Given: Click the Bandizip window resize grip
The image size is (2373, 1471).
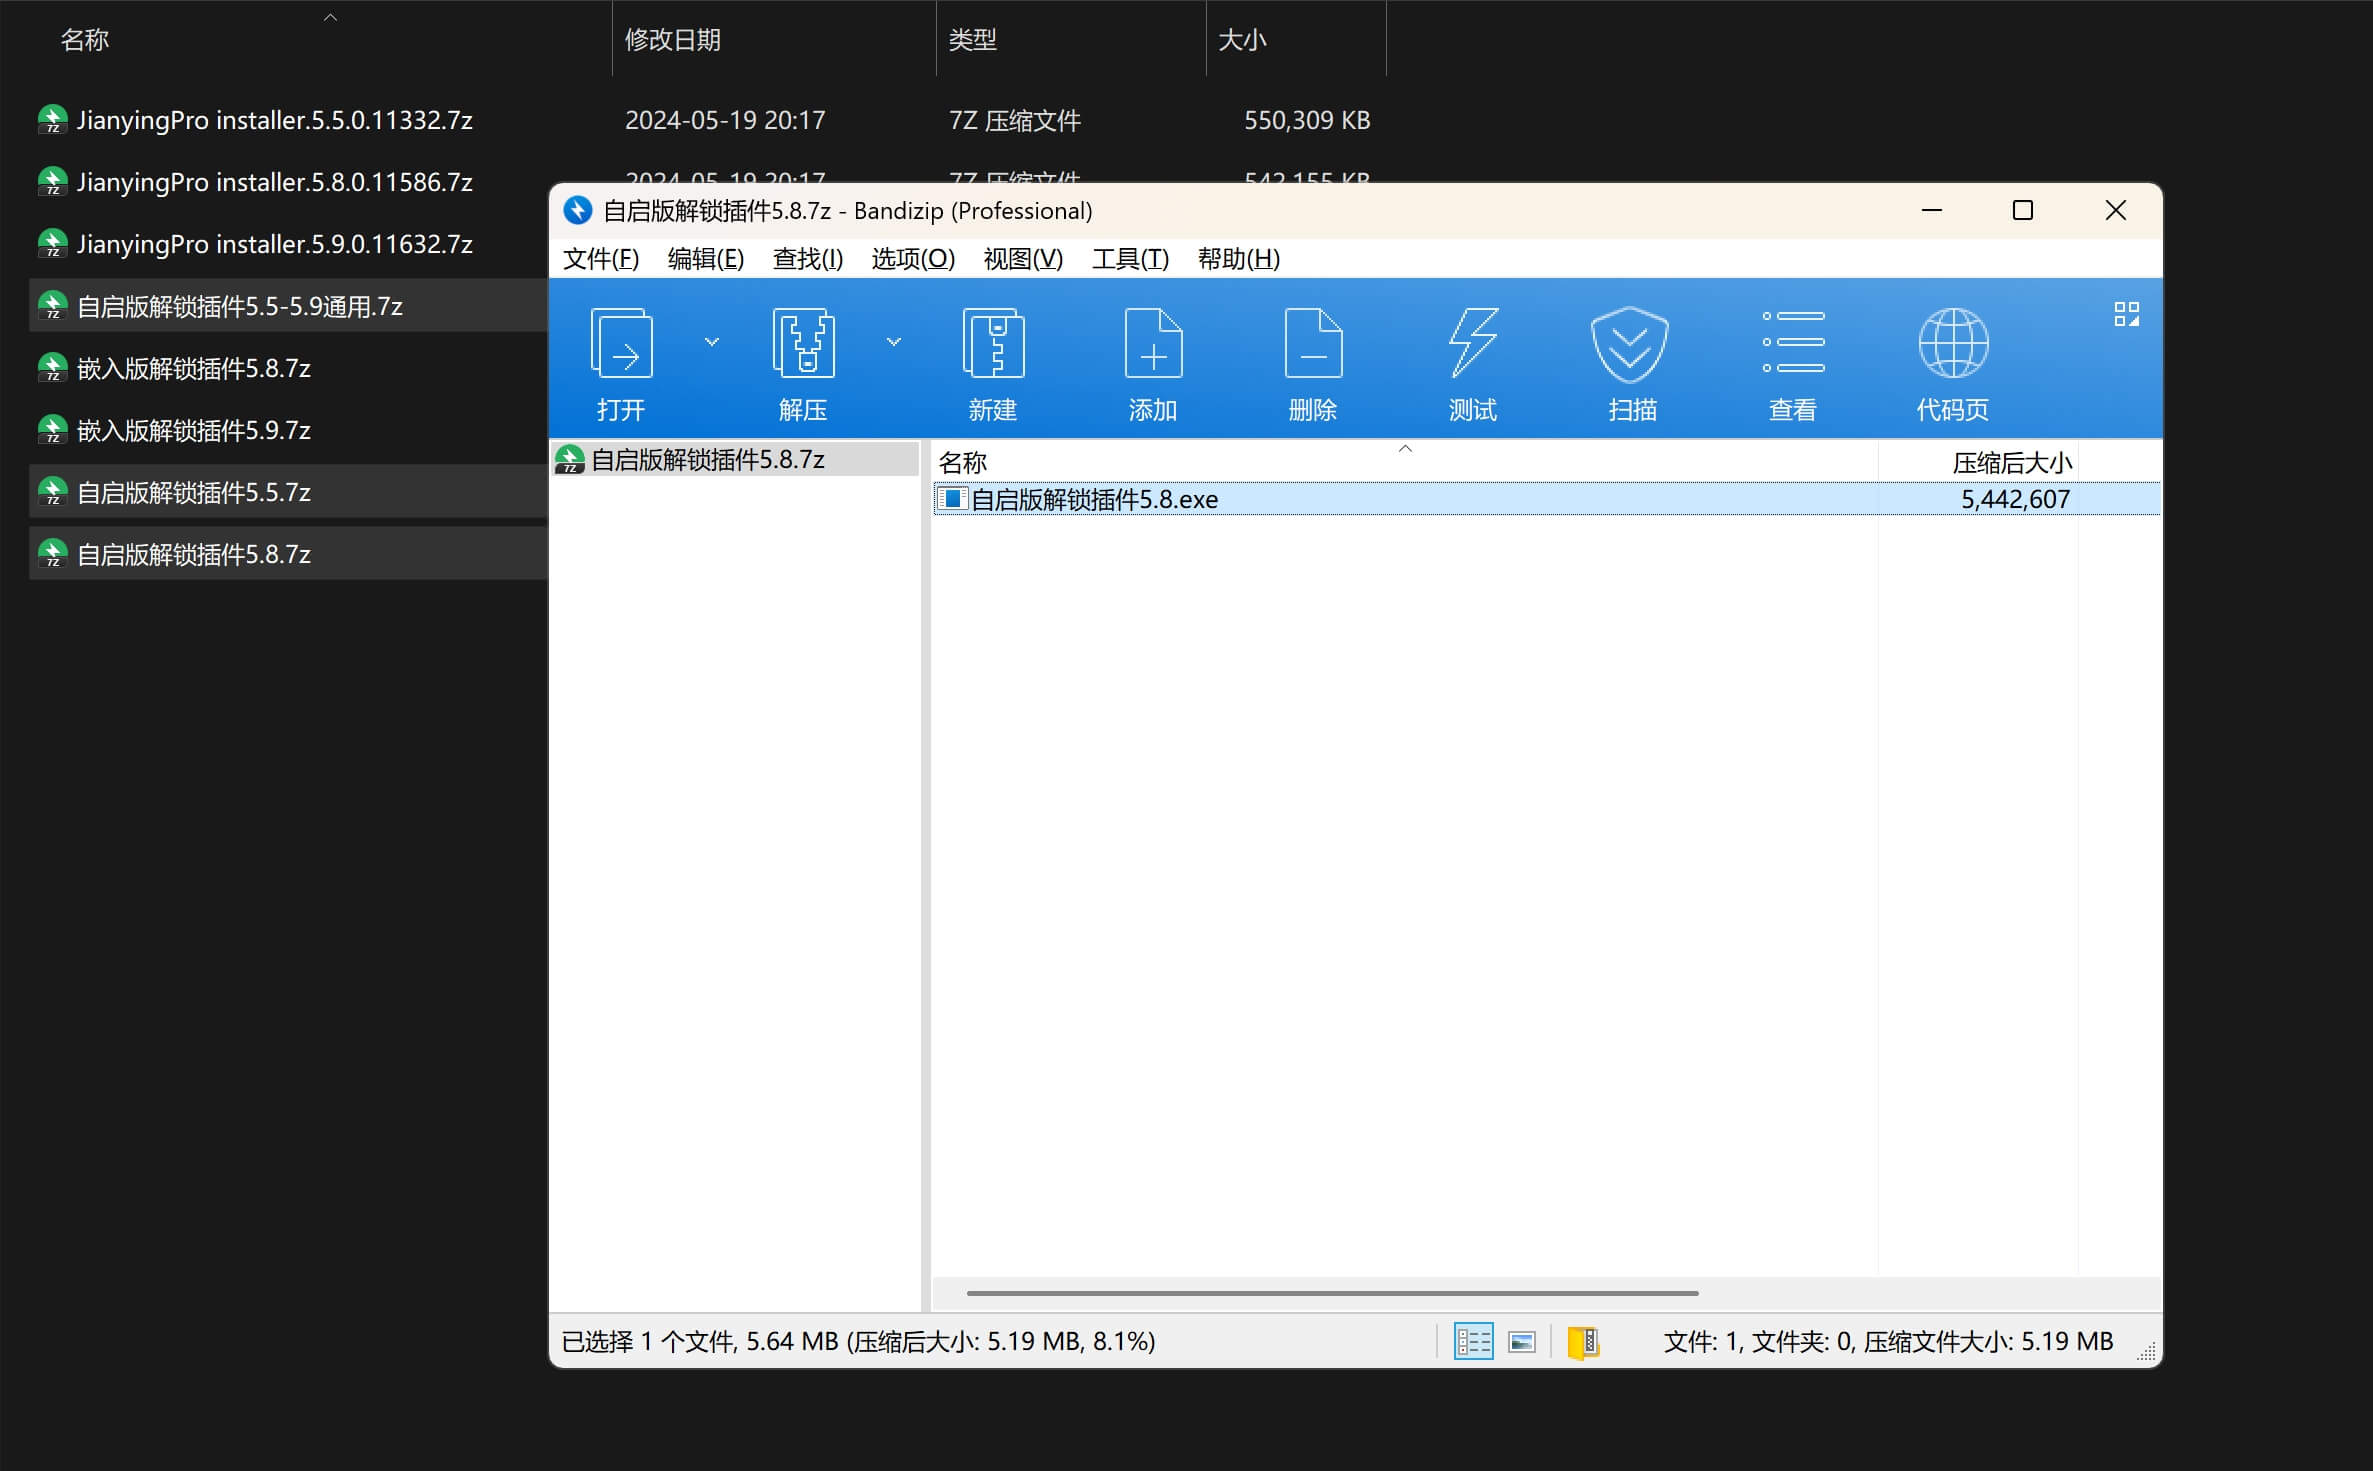Looking at the screenshot, I should pyautogui.click(x=2146, y=1352).
